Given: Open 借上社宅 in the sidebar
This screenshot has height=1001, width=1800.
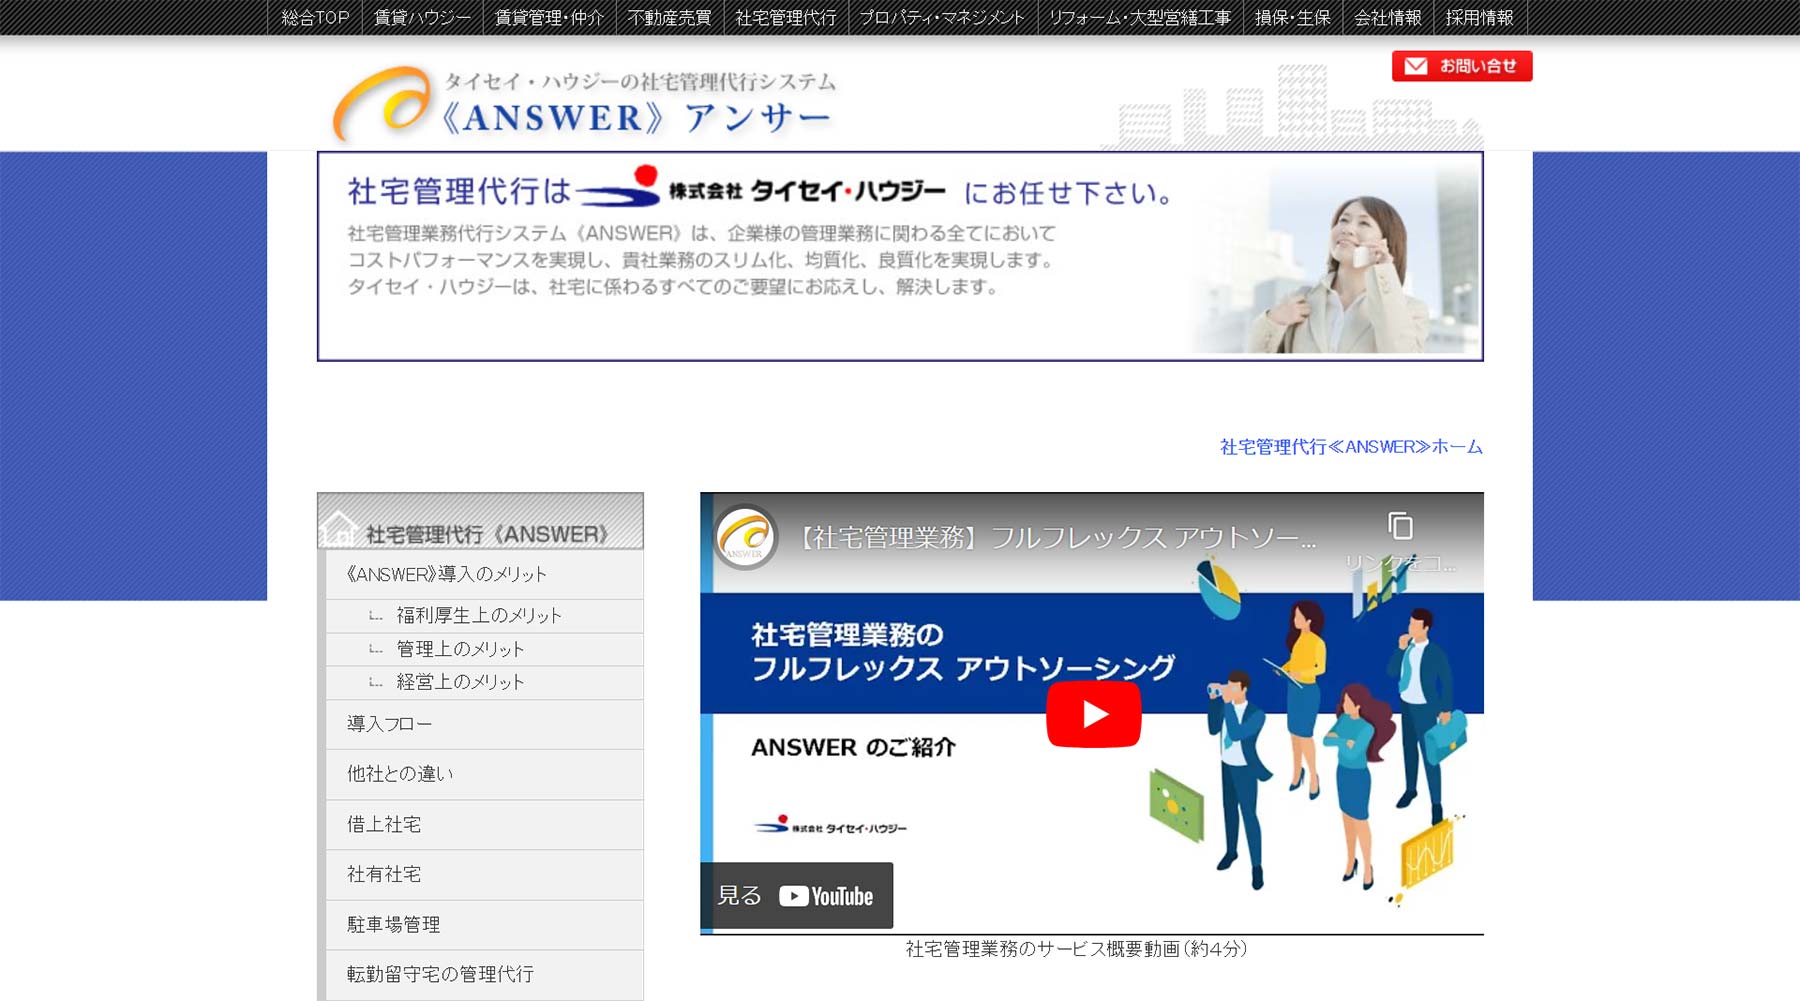Looking at the screenshot, I should pyautogui.click(x=484, y=825).
